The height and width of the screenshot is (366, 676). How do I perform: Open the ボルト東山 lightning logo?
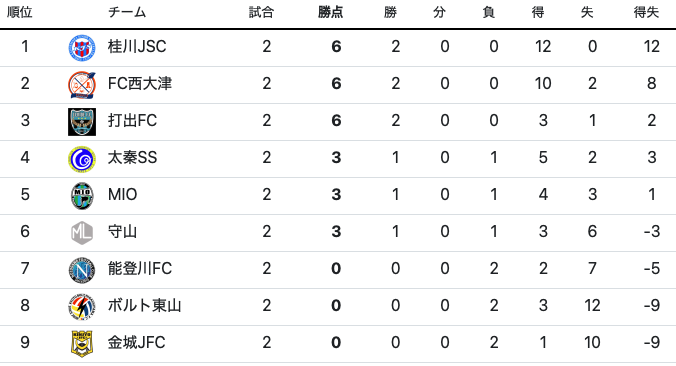[x=82, y=307]
